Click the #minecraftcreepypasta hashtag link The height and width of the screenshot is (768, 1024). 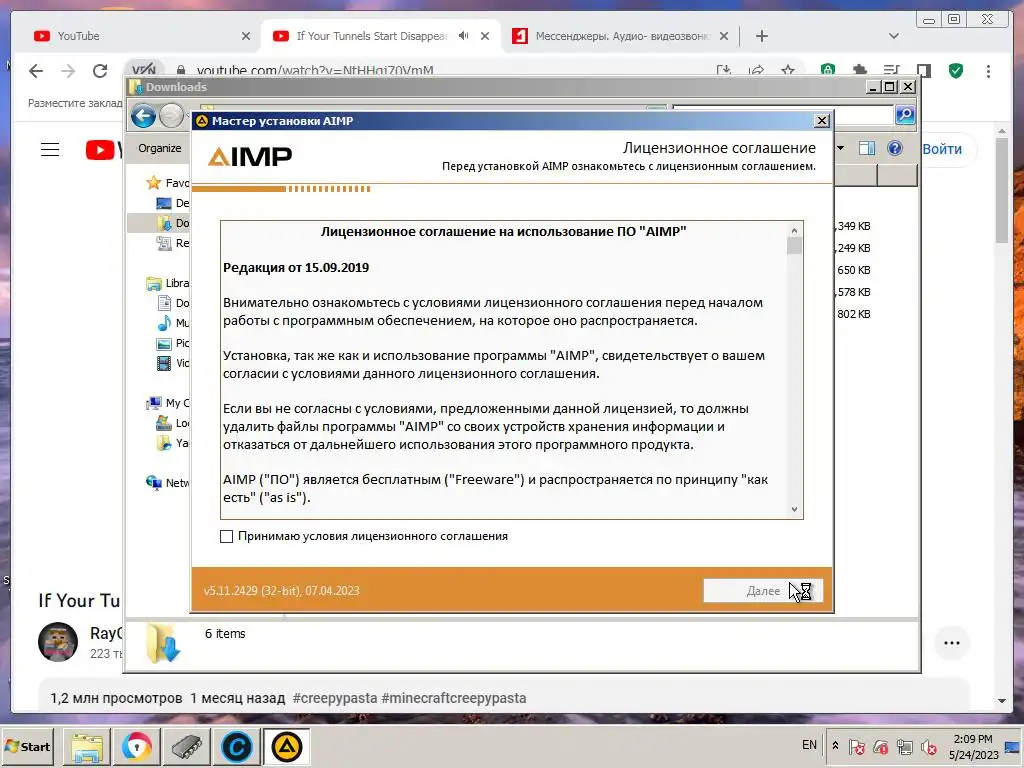coord(453,698)
